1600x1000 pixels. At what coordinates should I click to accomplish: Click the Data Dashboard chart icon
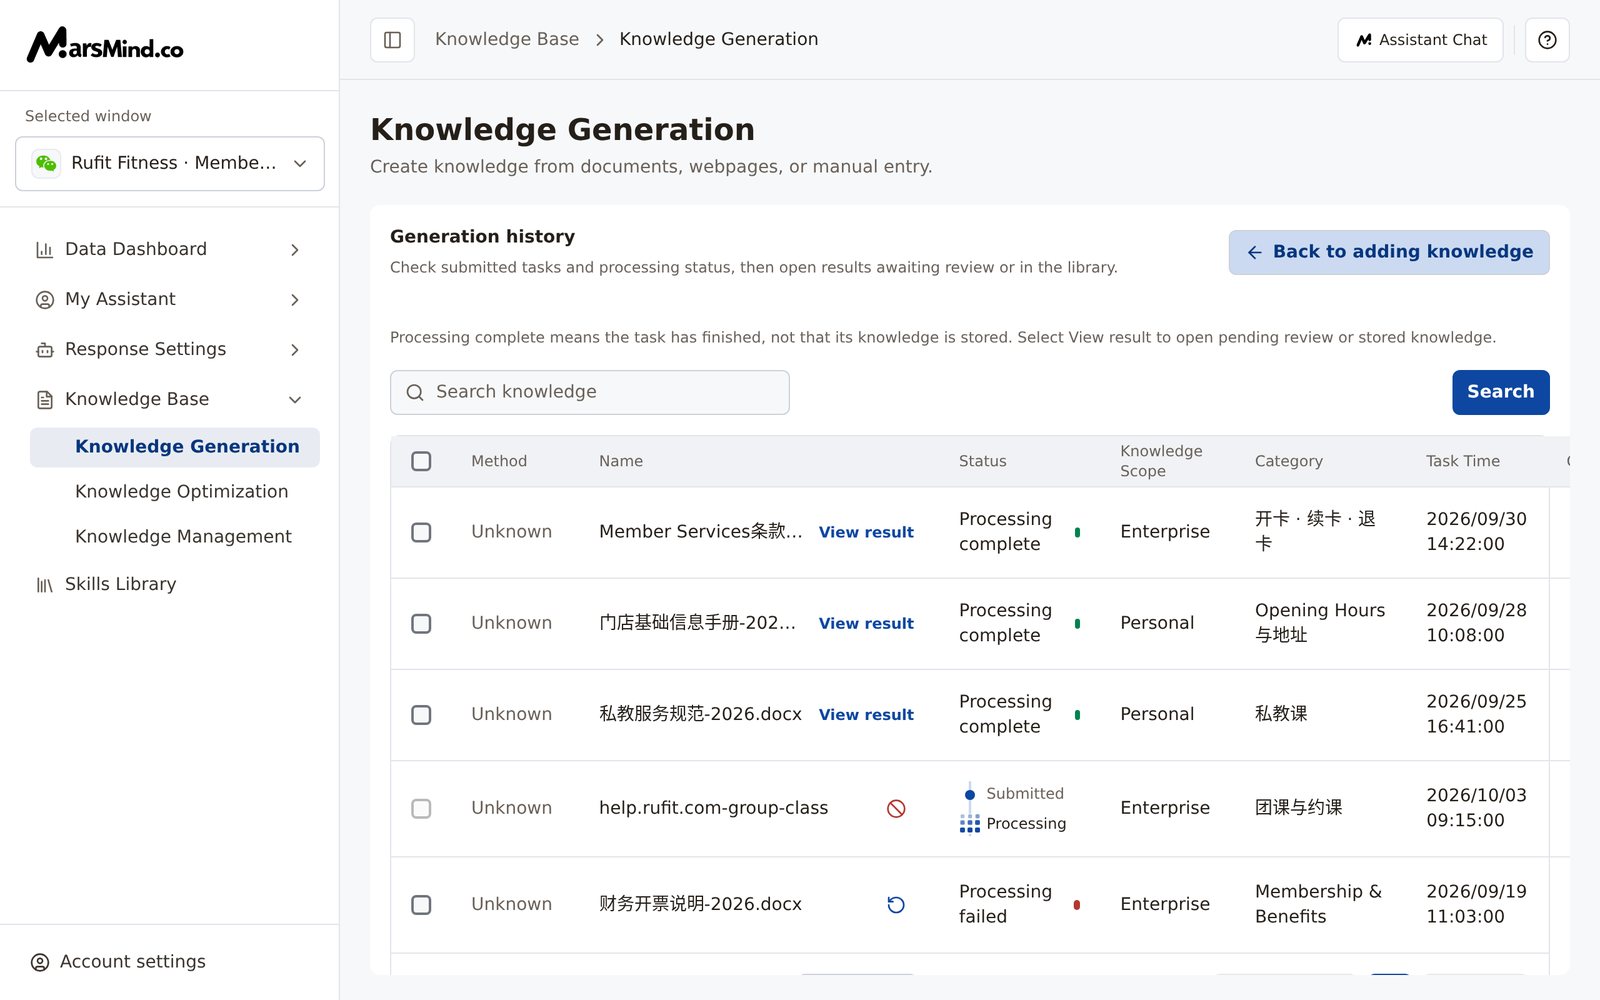coord(45,250)
